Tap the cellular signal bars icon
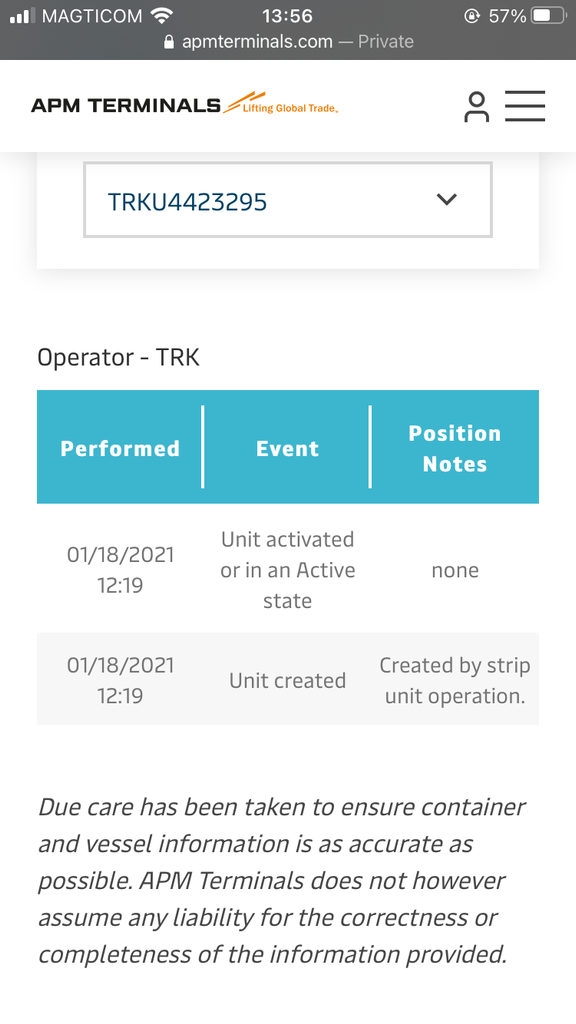The width and height of the screenshot is (576, 1024). (x=22, y=16)
